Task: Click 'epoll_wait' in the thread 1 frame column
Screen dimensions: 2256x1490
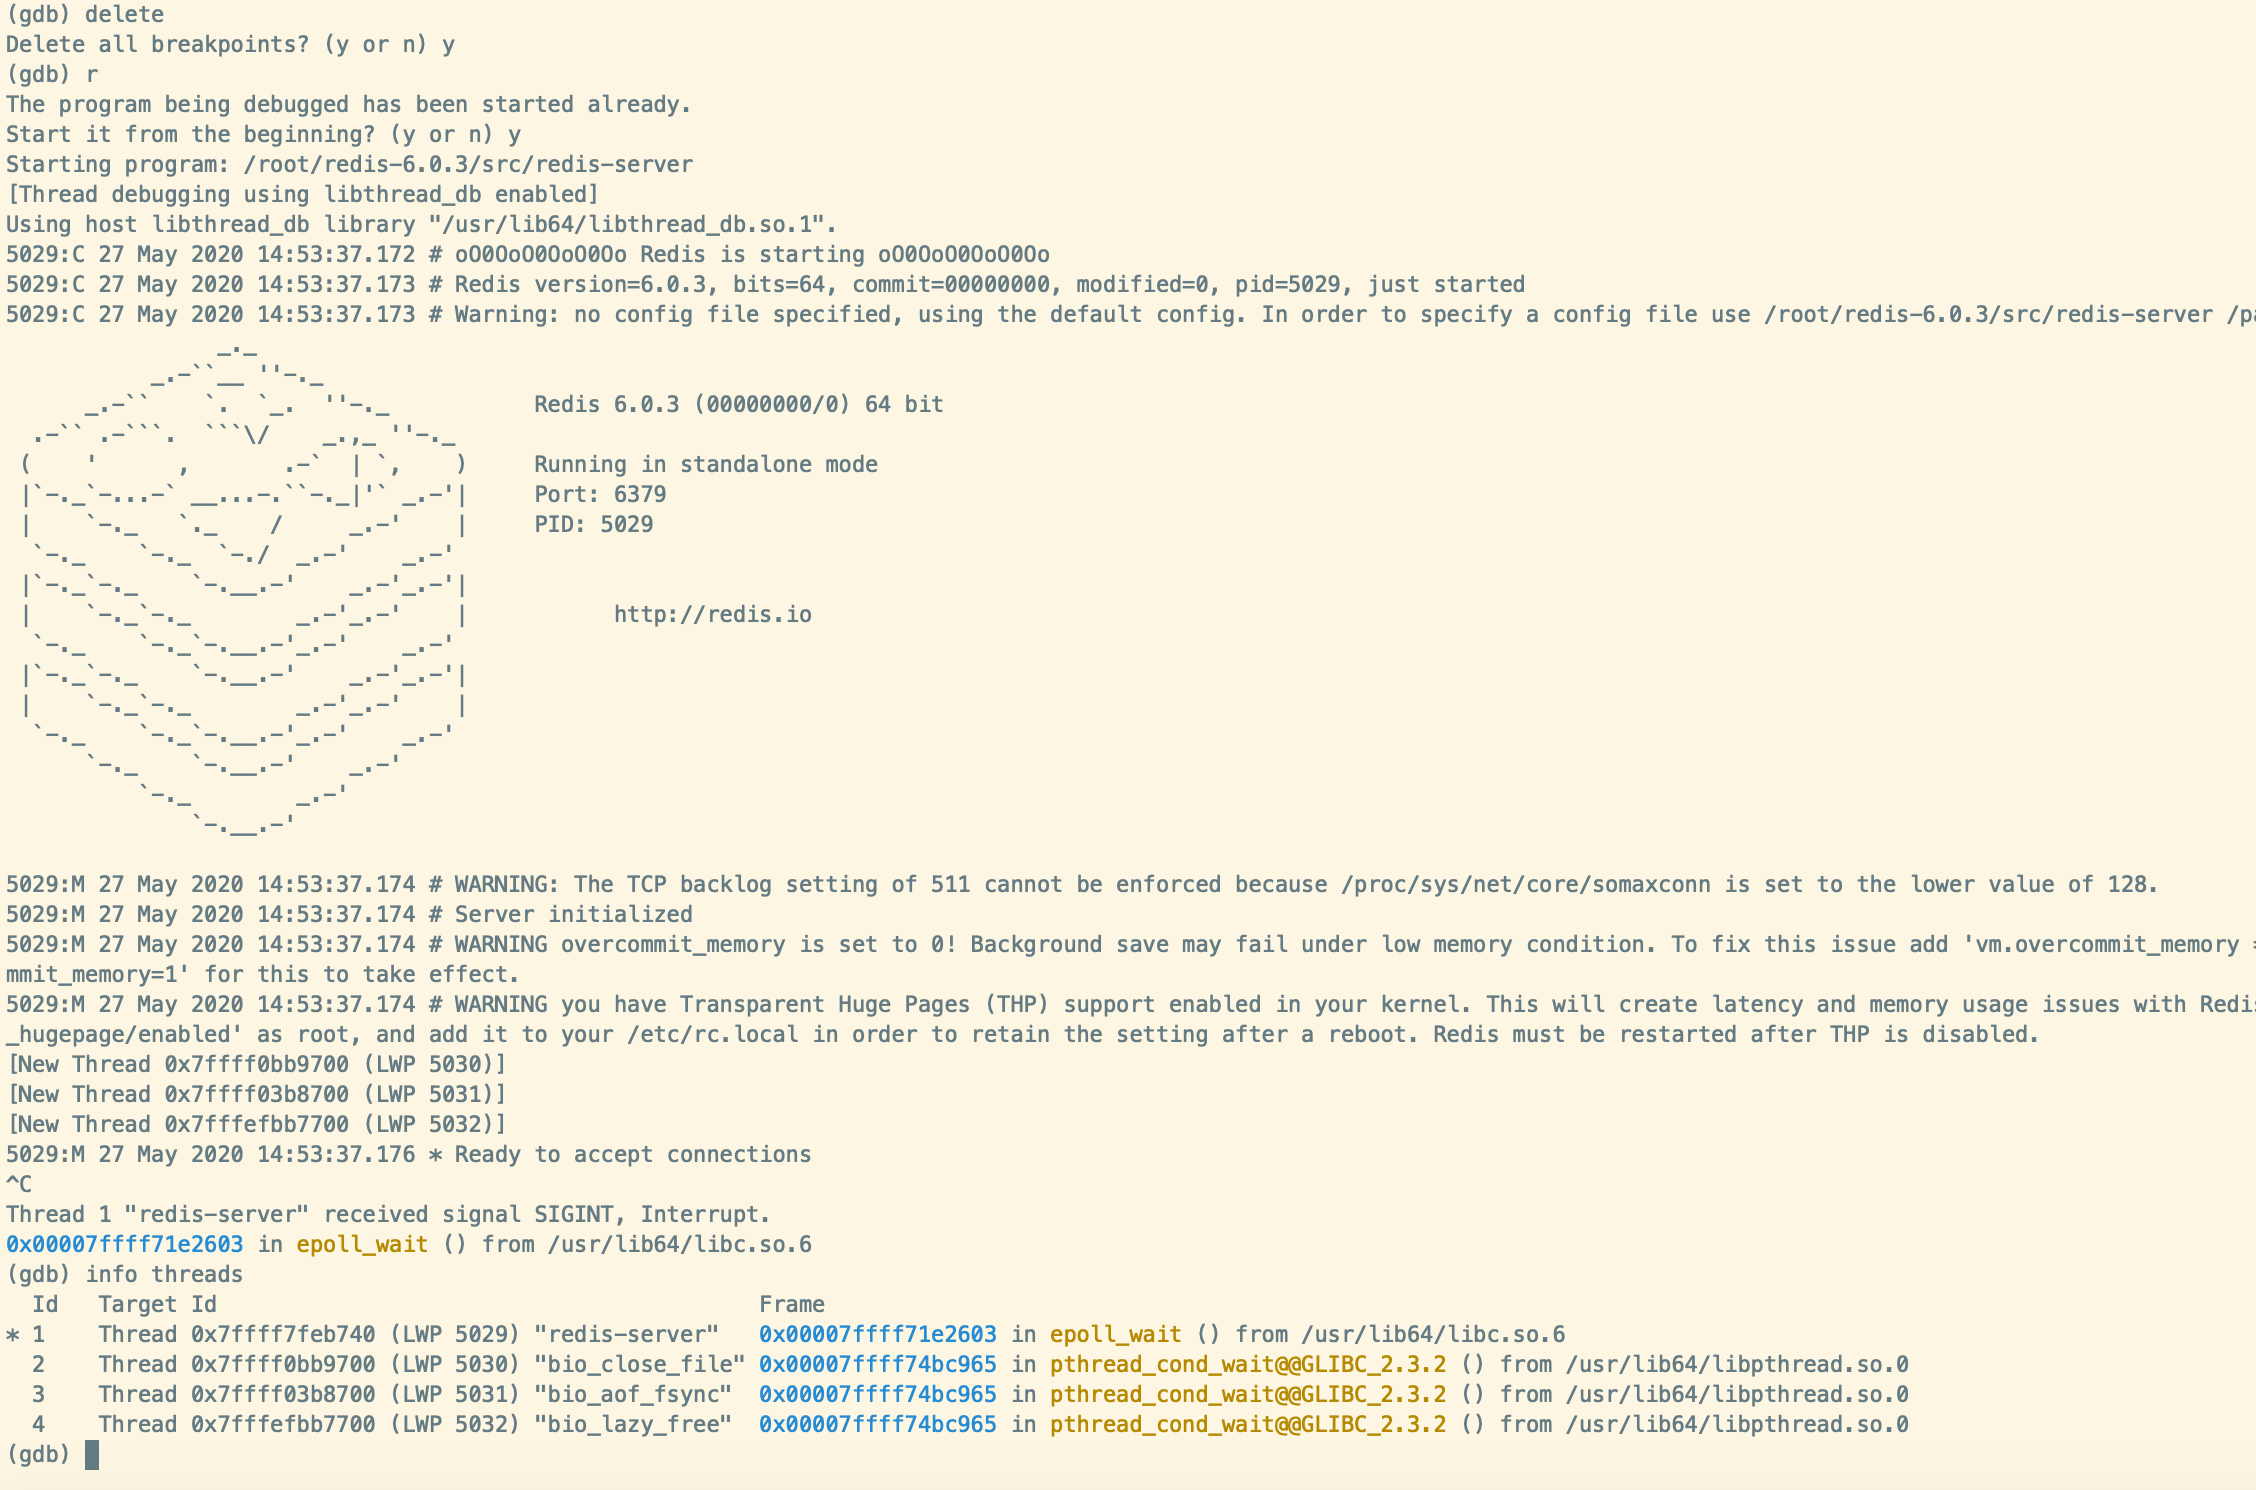Action: [x=1116, y=1335]
